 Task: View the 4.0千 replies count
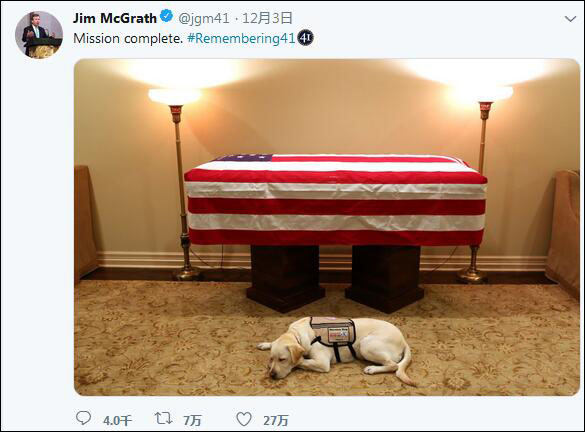pos(117,421)
